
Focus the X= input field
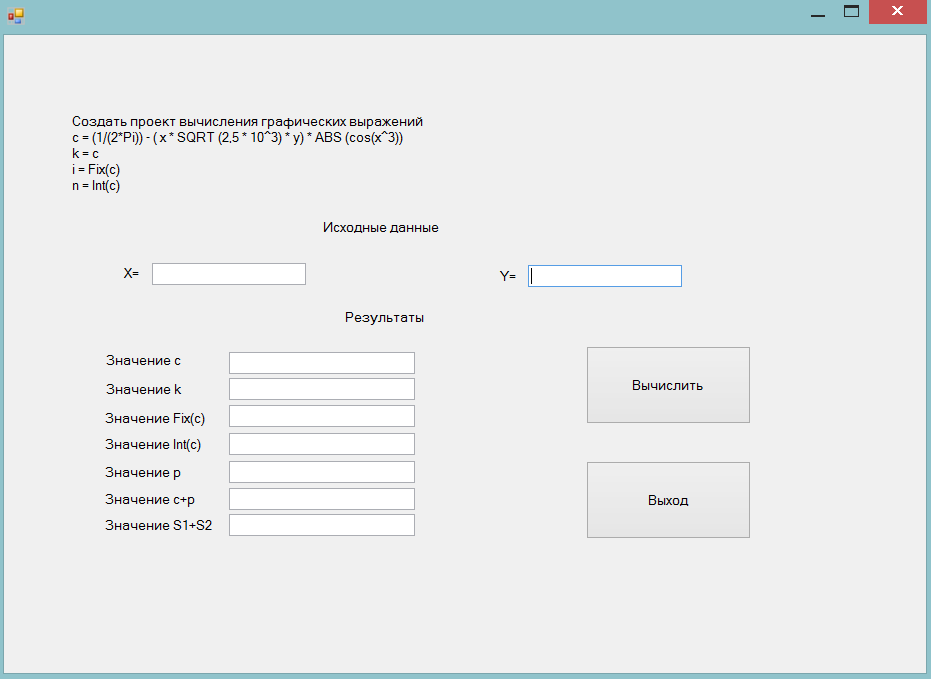click(229, 274)
